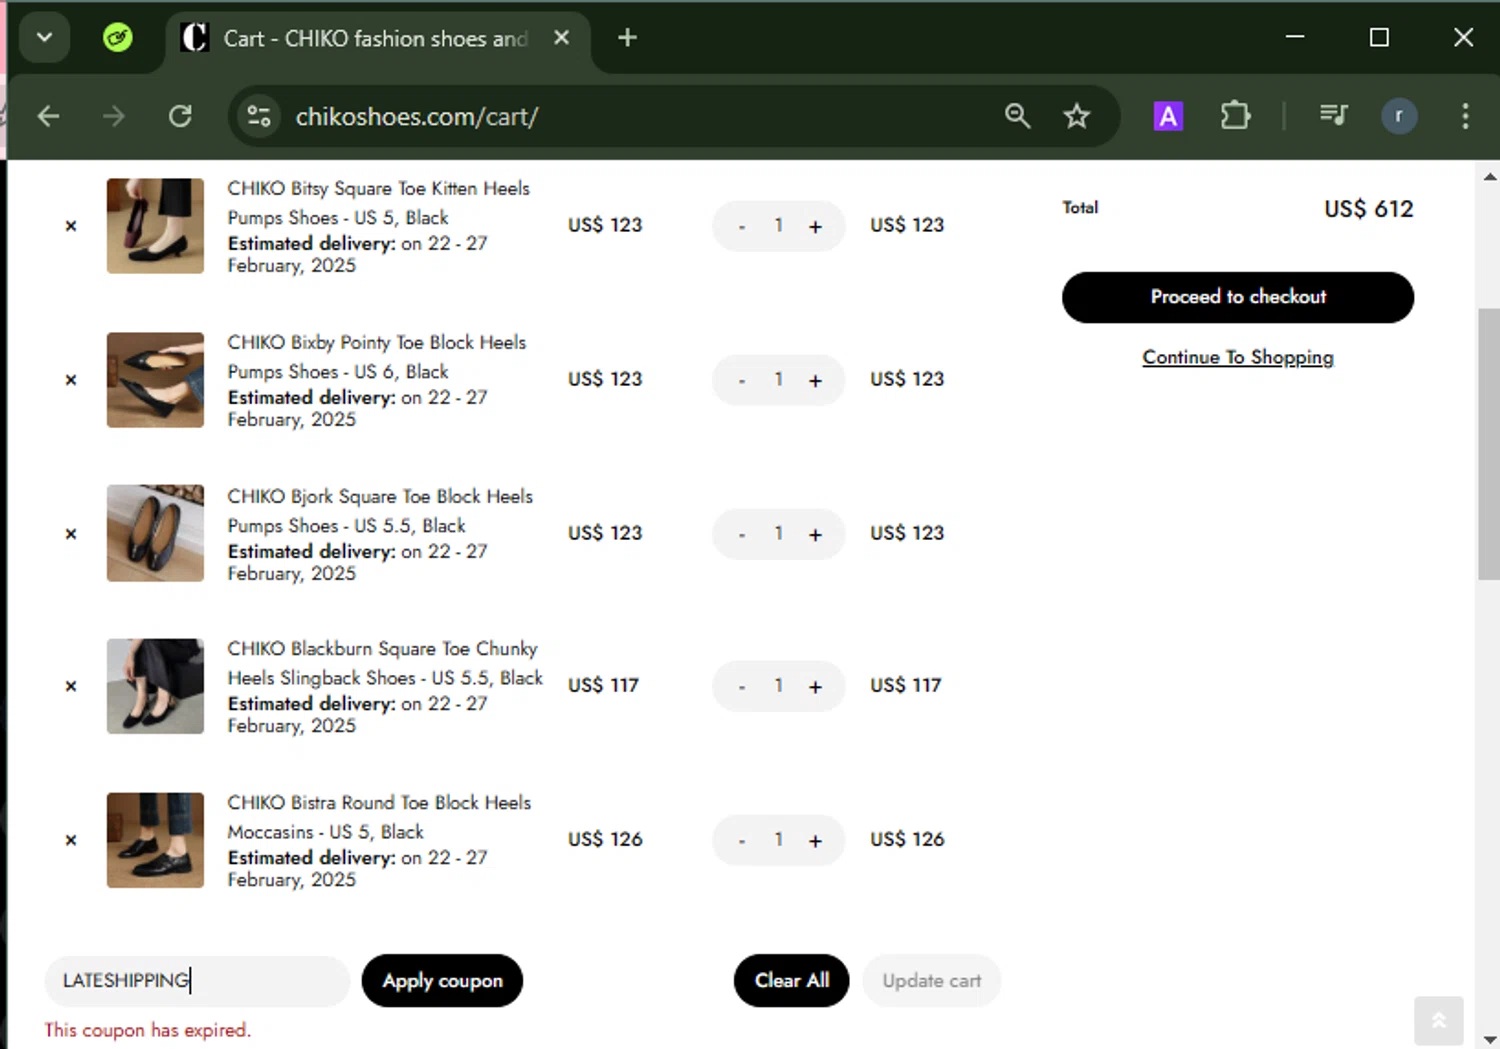The image size is (1500, 1049).
Task: Remove Blackburn Square Toe Chunky Heels from cart
Action: click(71, 686)
